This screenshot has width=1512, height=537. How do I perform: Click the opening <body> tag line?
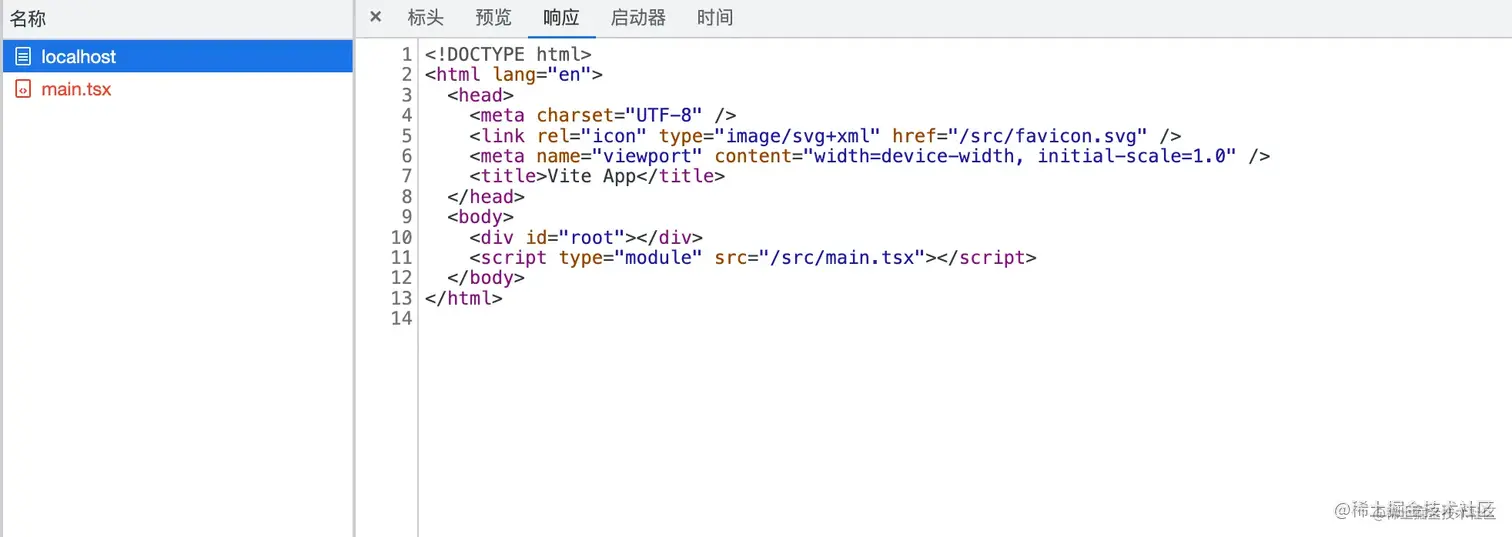coord(480,217)
